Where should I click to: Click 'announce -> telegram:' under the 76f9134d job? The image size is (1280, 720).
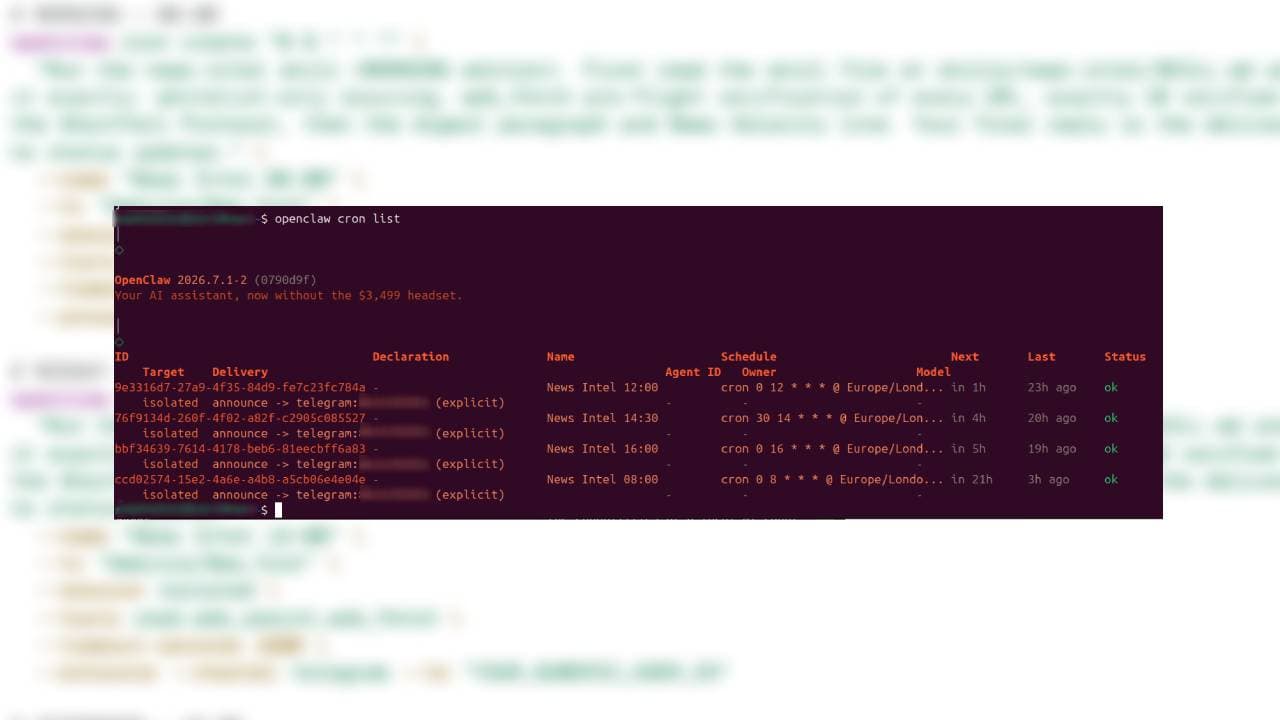[x=285, y=434]
